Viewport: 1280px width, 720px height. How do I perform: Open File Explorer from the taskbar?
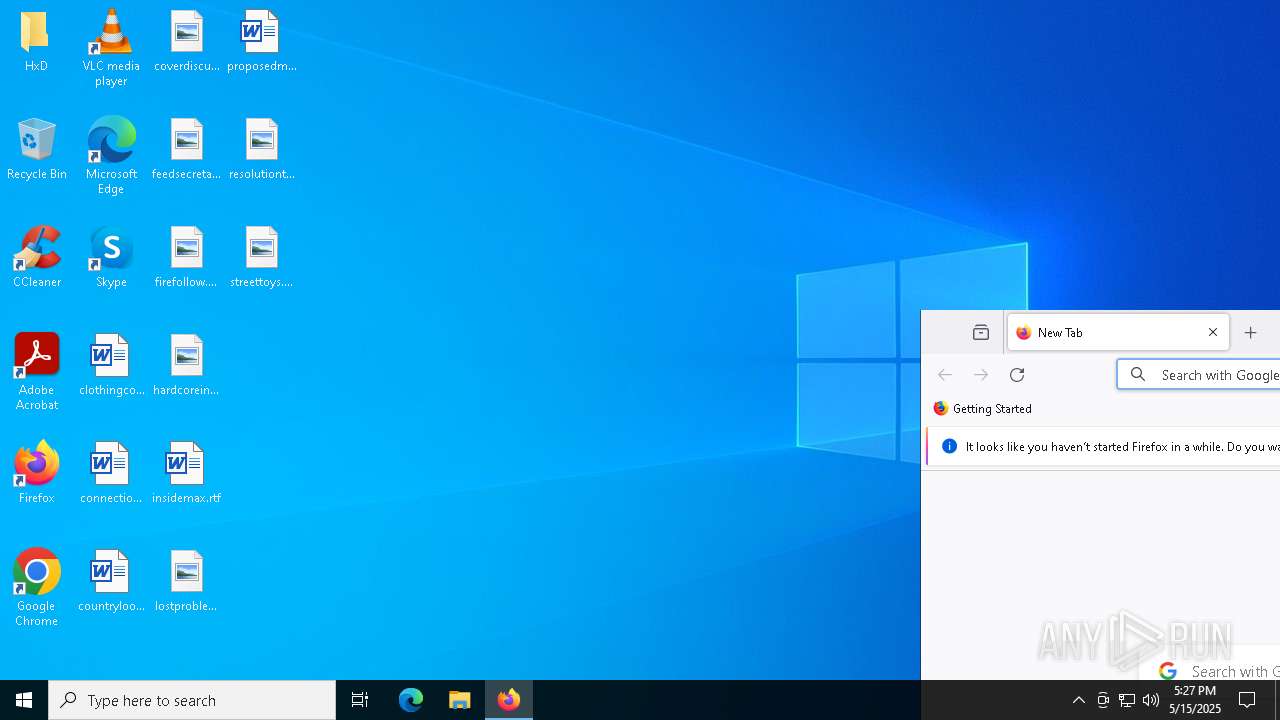(460, 700)
